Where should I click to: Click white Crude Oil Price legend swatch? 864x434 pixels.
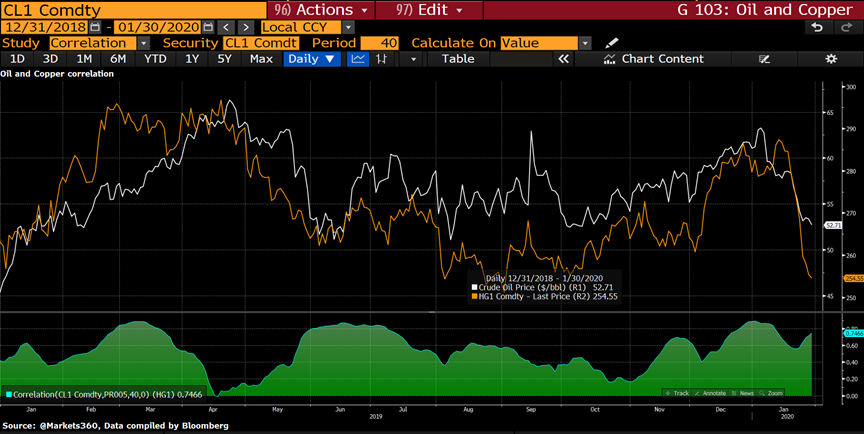pyautogui.click(x=474, y=287)
